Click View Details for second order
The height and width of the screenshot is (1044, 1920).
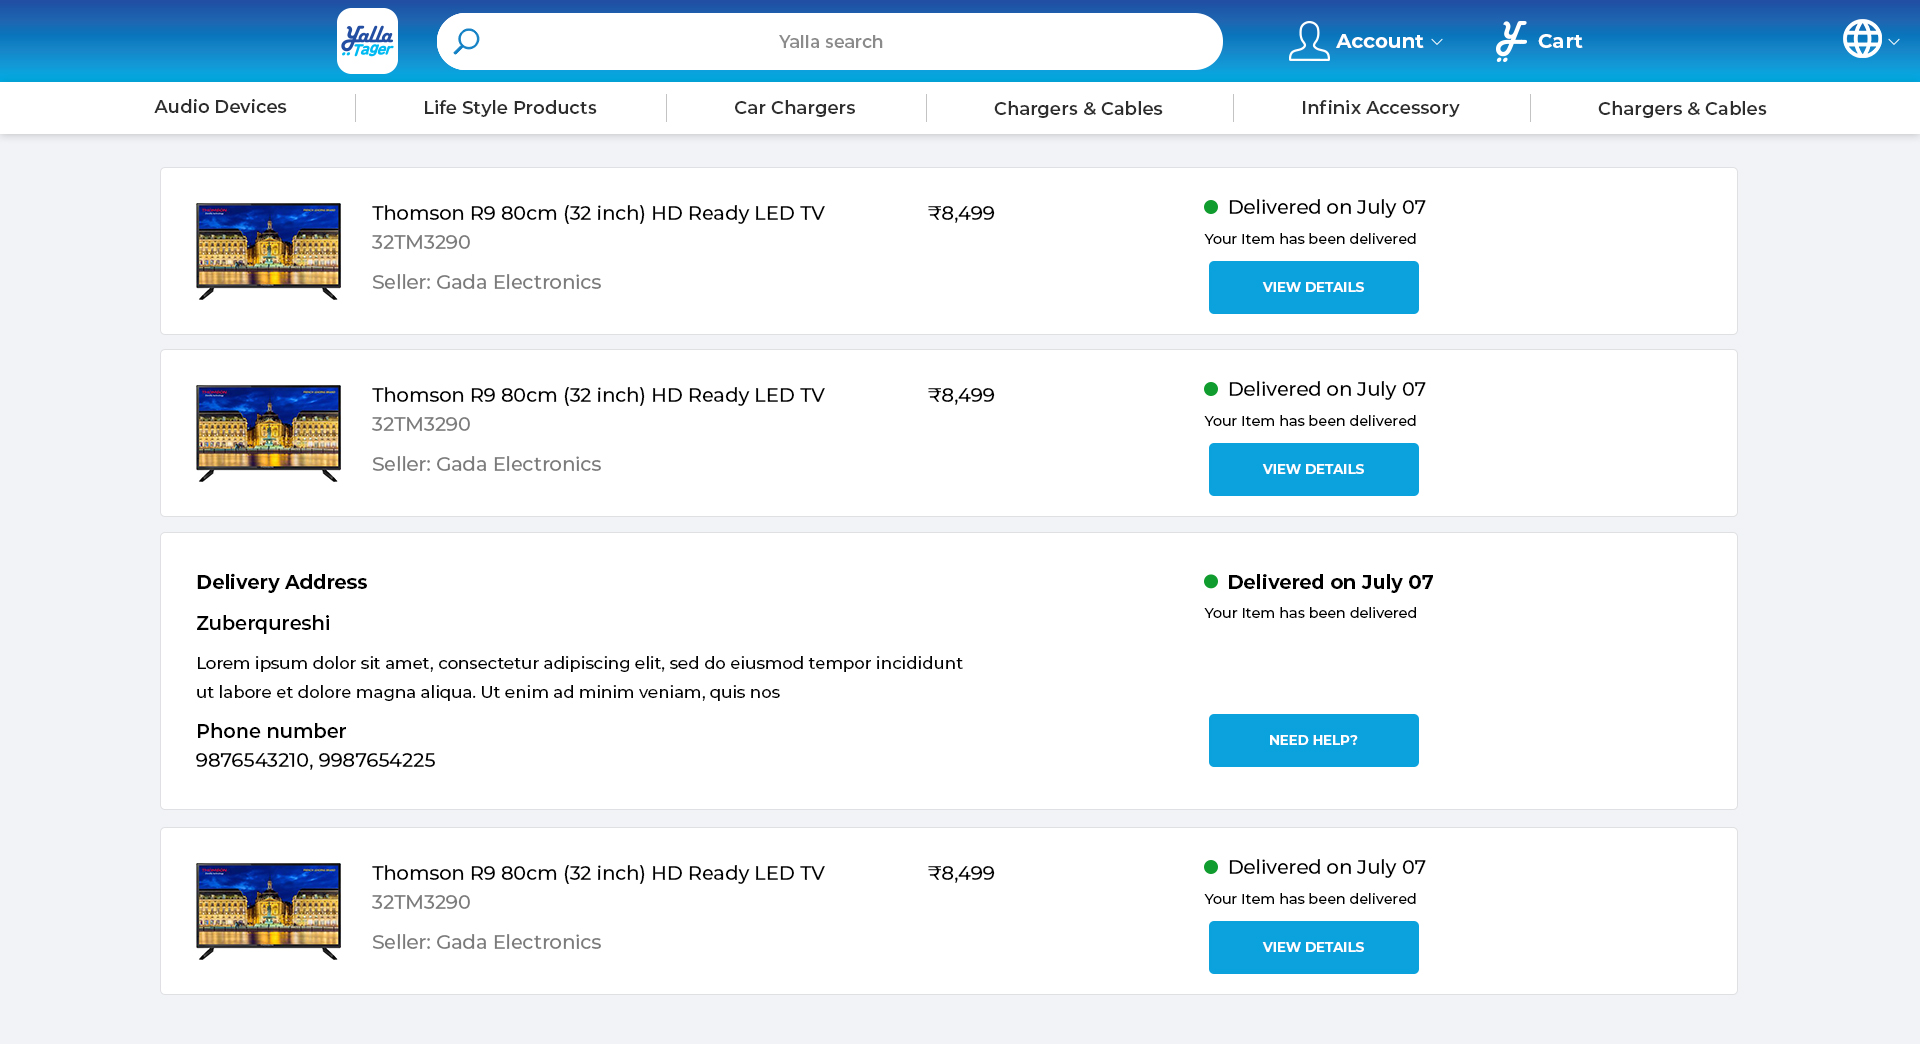pos(1312,469)
